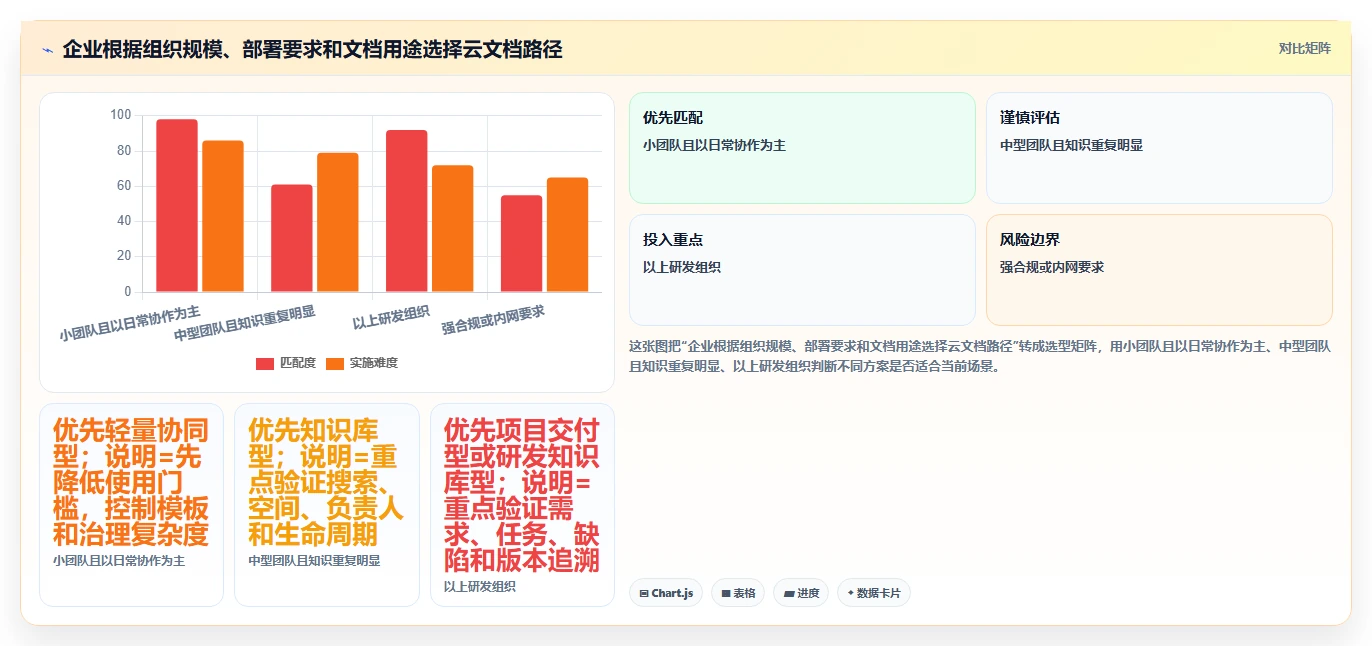This screenshot has width=1372, height=646.
Task: Click x-axis label 以上研发组织
Action: 391,316
